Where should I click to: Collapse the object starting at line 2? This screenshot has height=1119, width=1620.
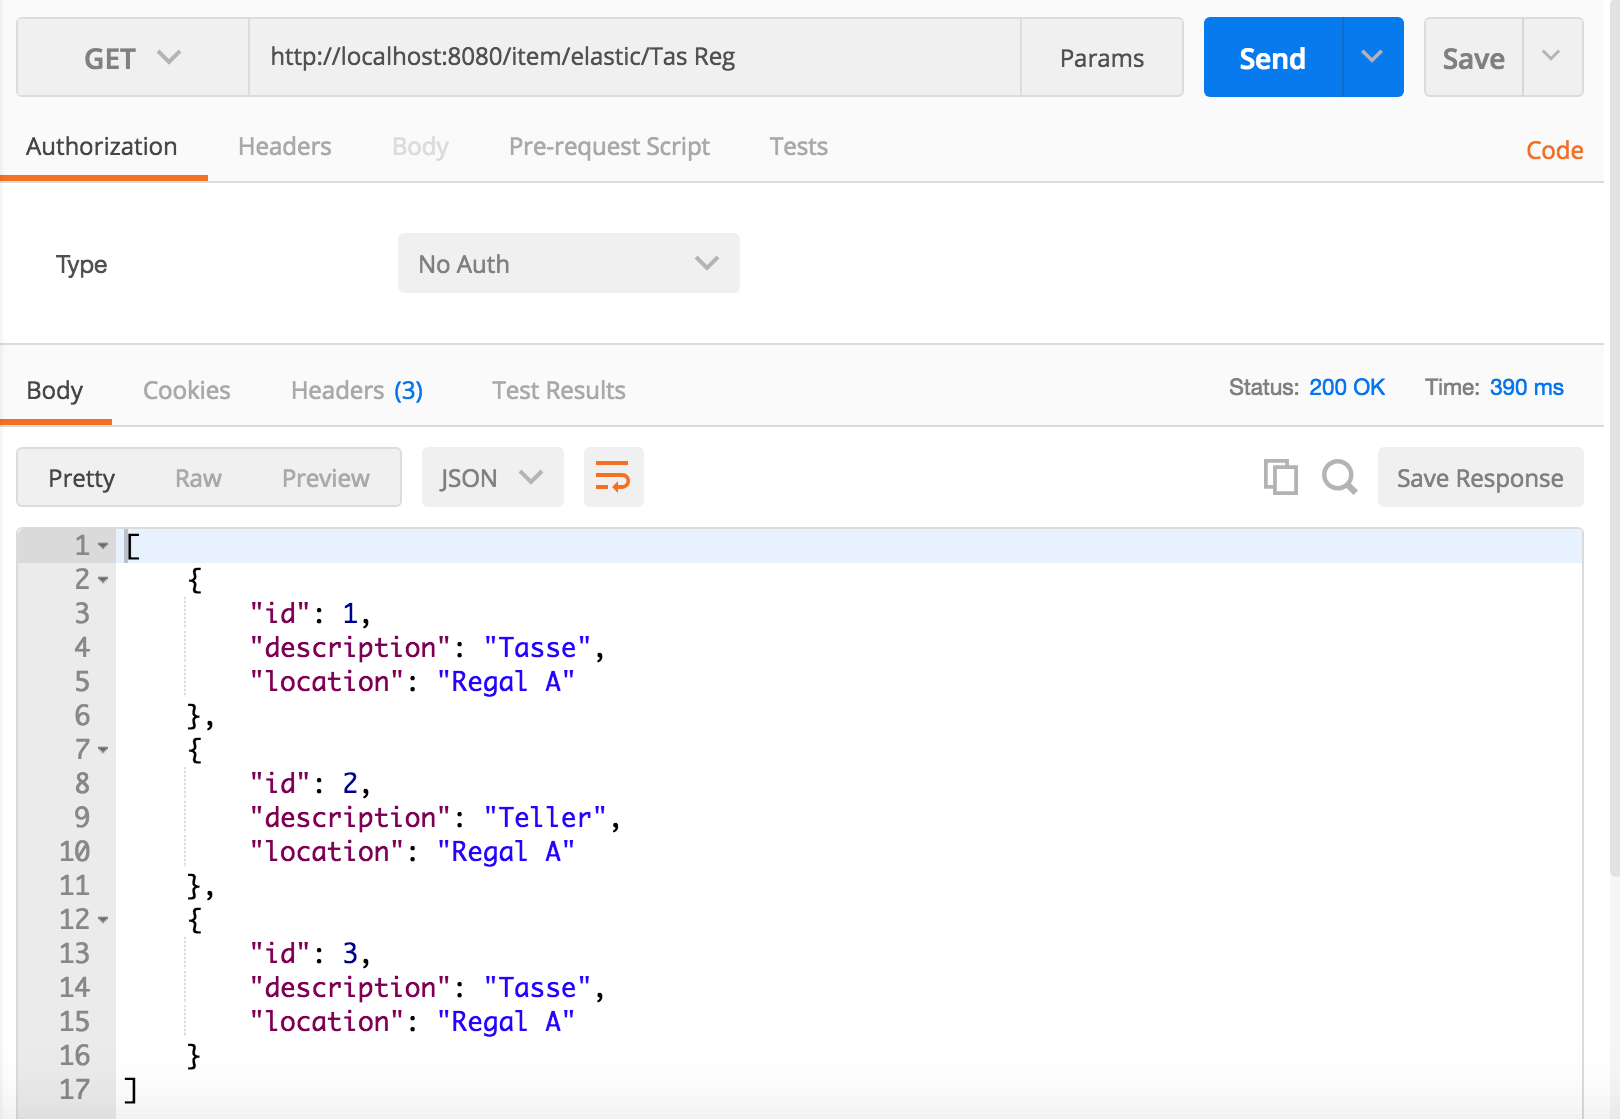103,580
